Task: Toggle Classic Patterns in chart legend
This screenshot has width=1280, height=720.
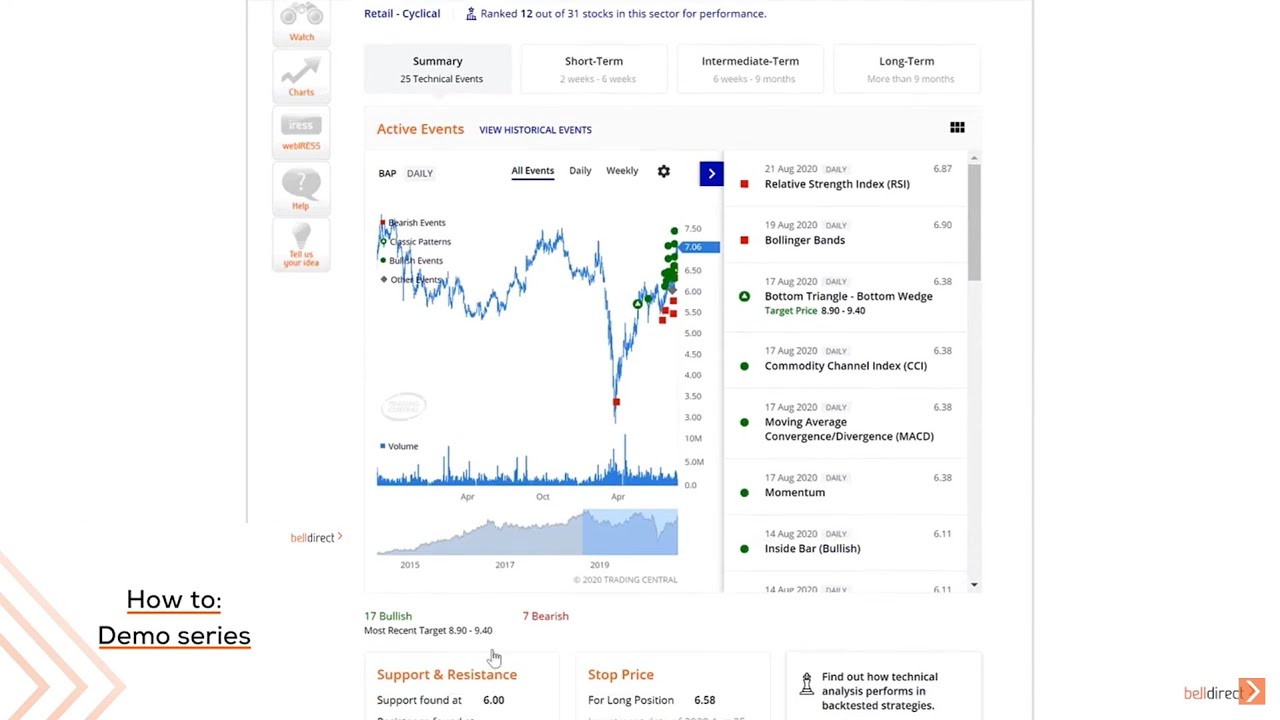Action: coord(419,242)
